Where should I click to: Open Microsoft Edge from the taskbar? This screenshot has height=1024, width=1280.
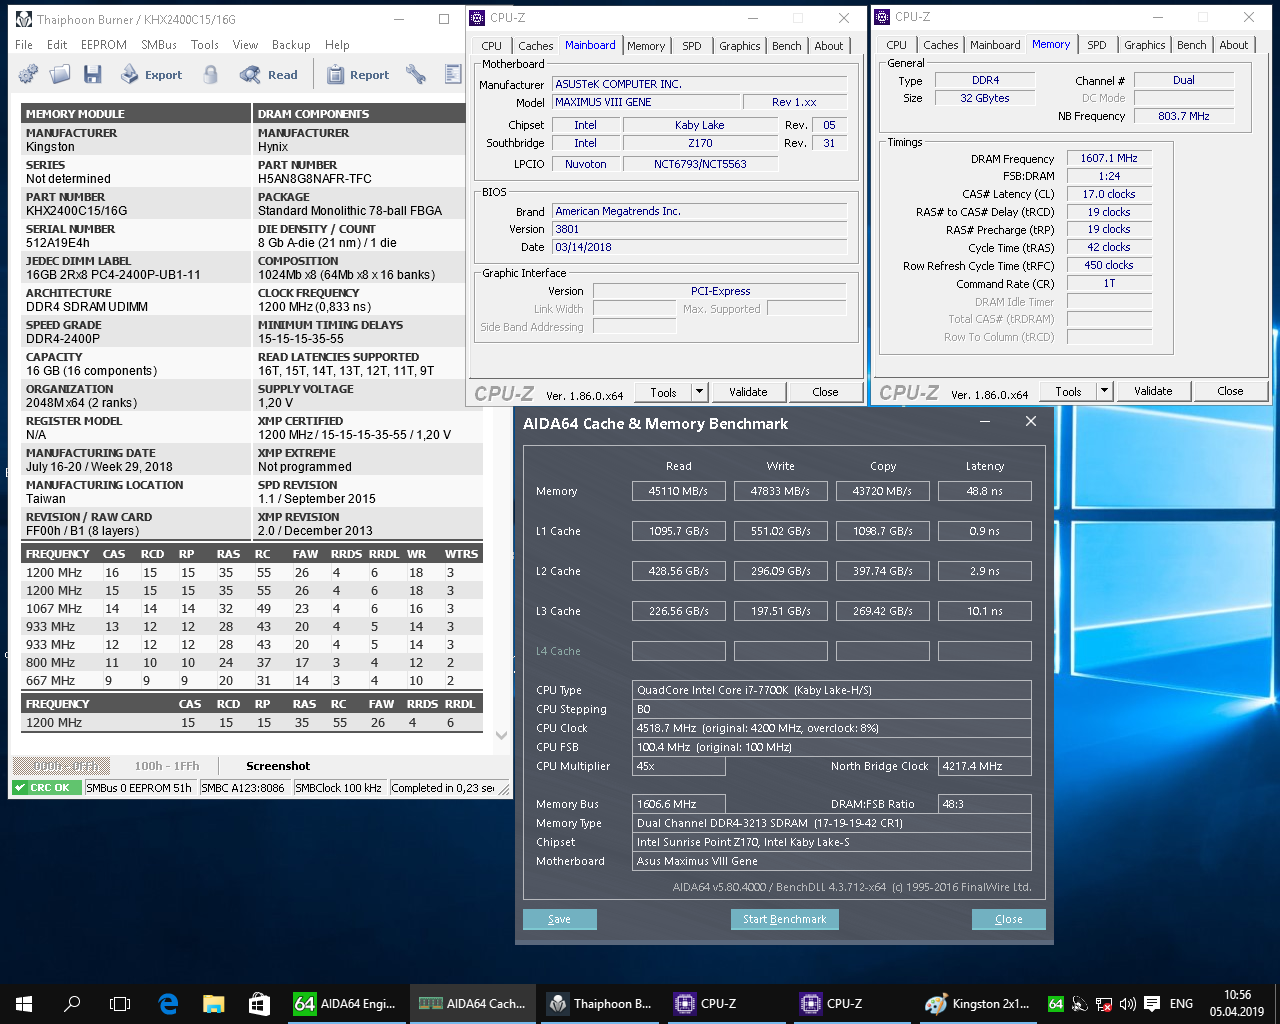[168, 1004]
